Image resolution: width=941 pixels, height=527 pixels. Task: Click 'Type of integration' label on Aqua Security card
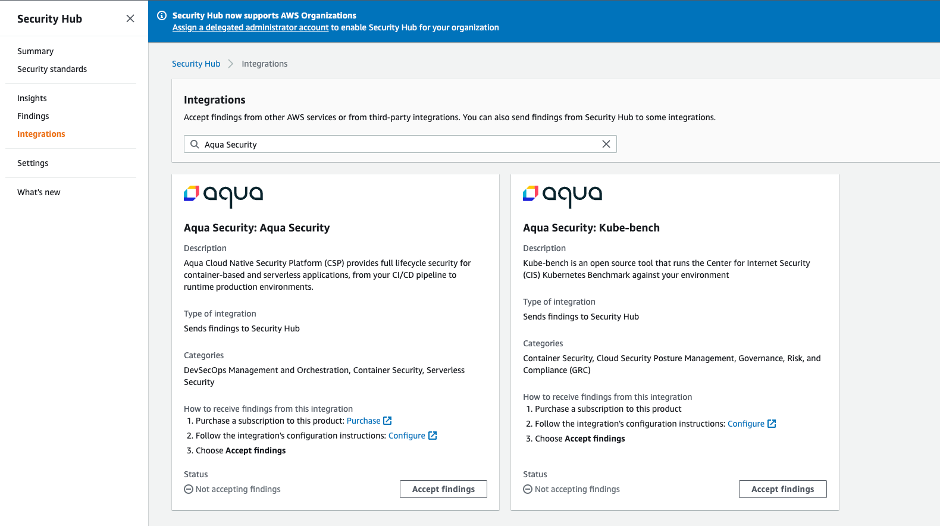point(220,313)
